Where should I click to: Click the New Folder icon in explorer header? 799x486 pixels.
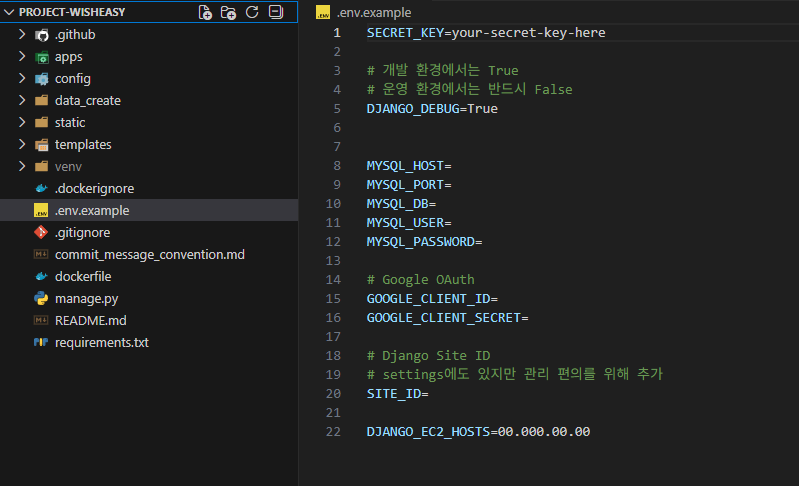point(229,12)
